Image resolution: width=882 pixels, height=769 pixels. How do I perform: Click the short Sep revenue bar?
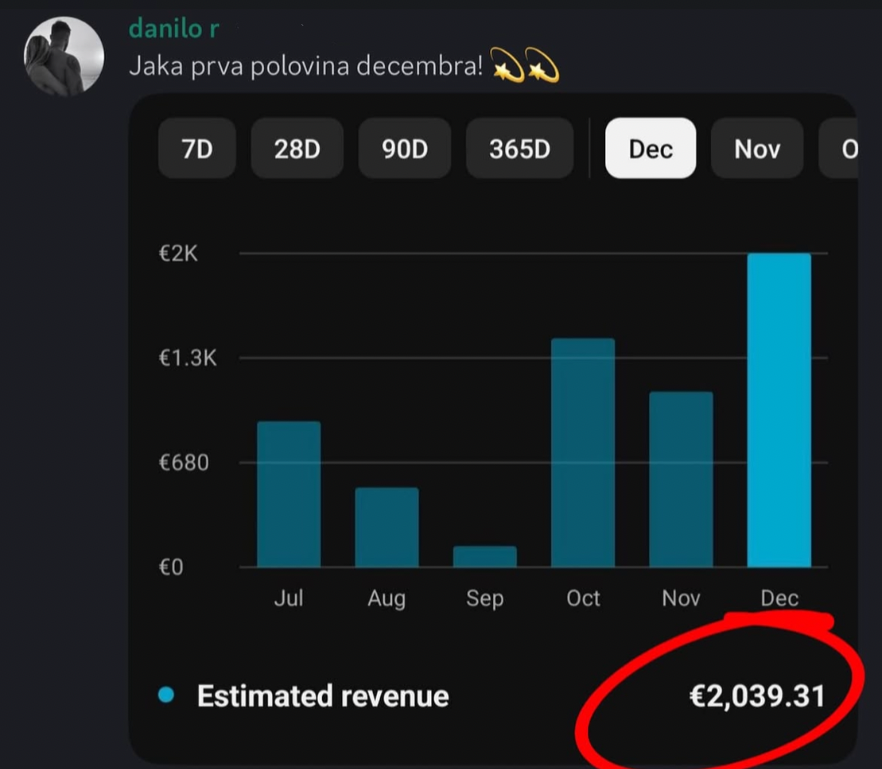[484, 557]
